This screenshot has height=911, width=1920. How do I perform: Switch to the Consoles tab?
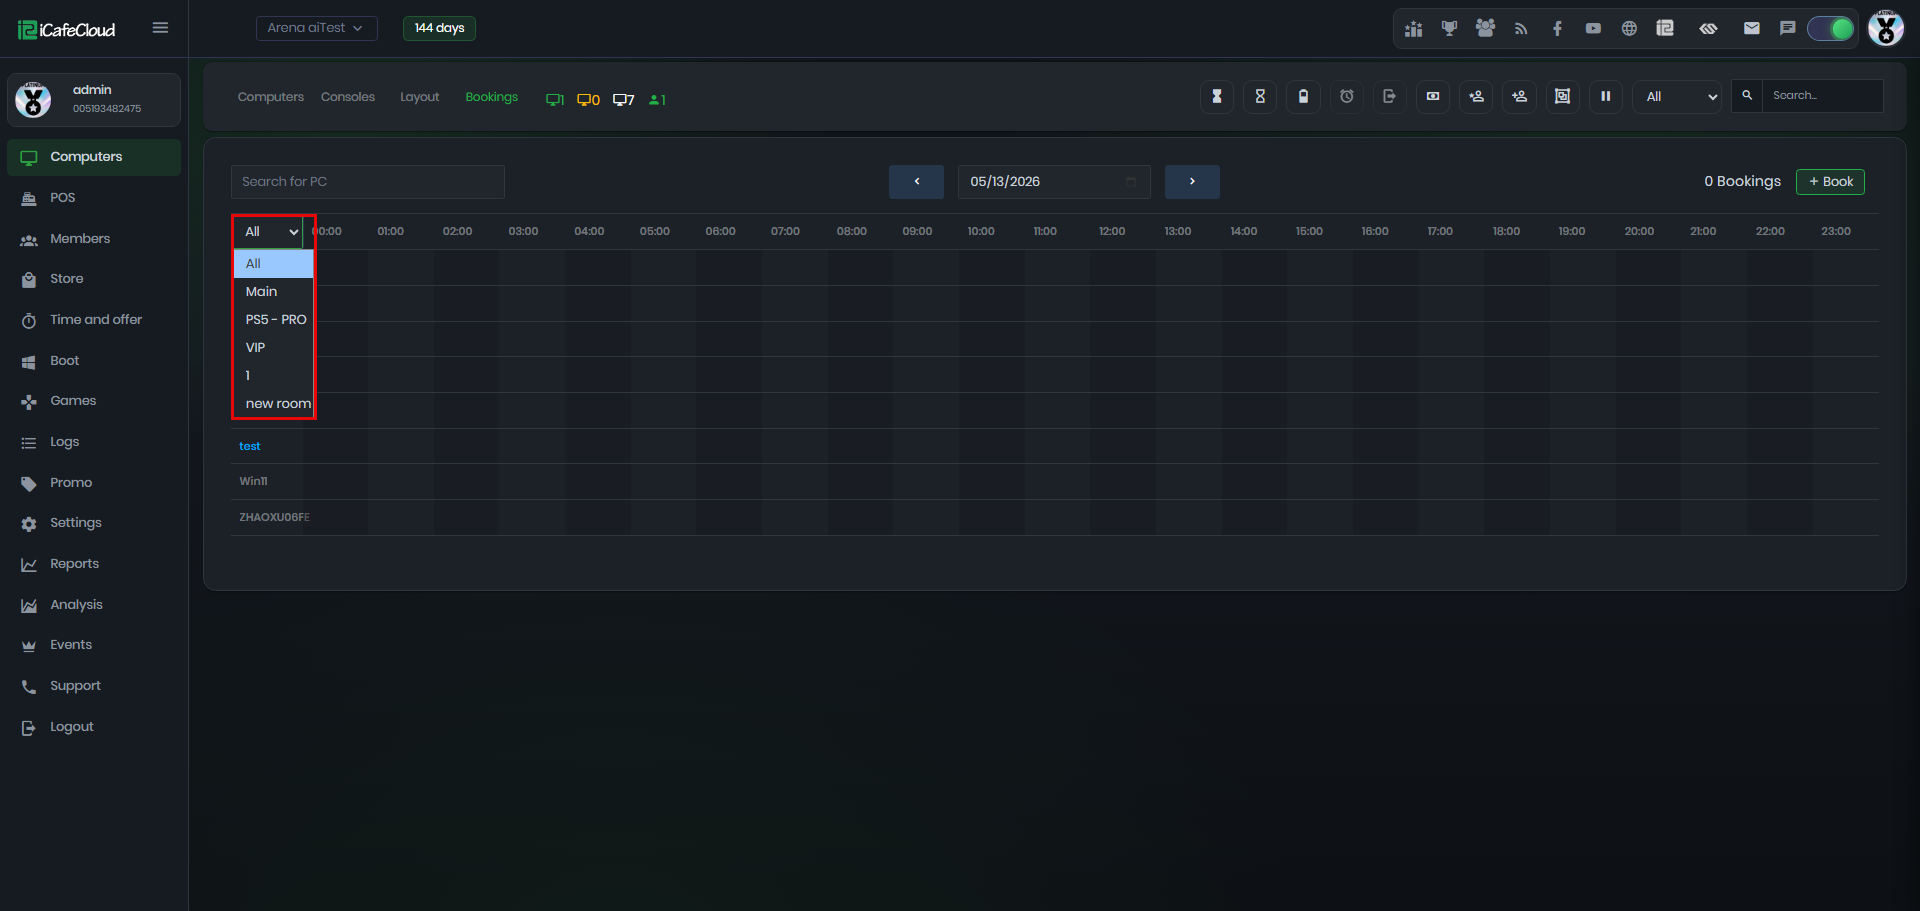click(348, 97)
